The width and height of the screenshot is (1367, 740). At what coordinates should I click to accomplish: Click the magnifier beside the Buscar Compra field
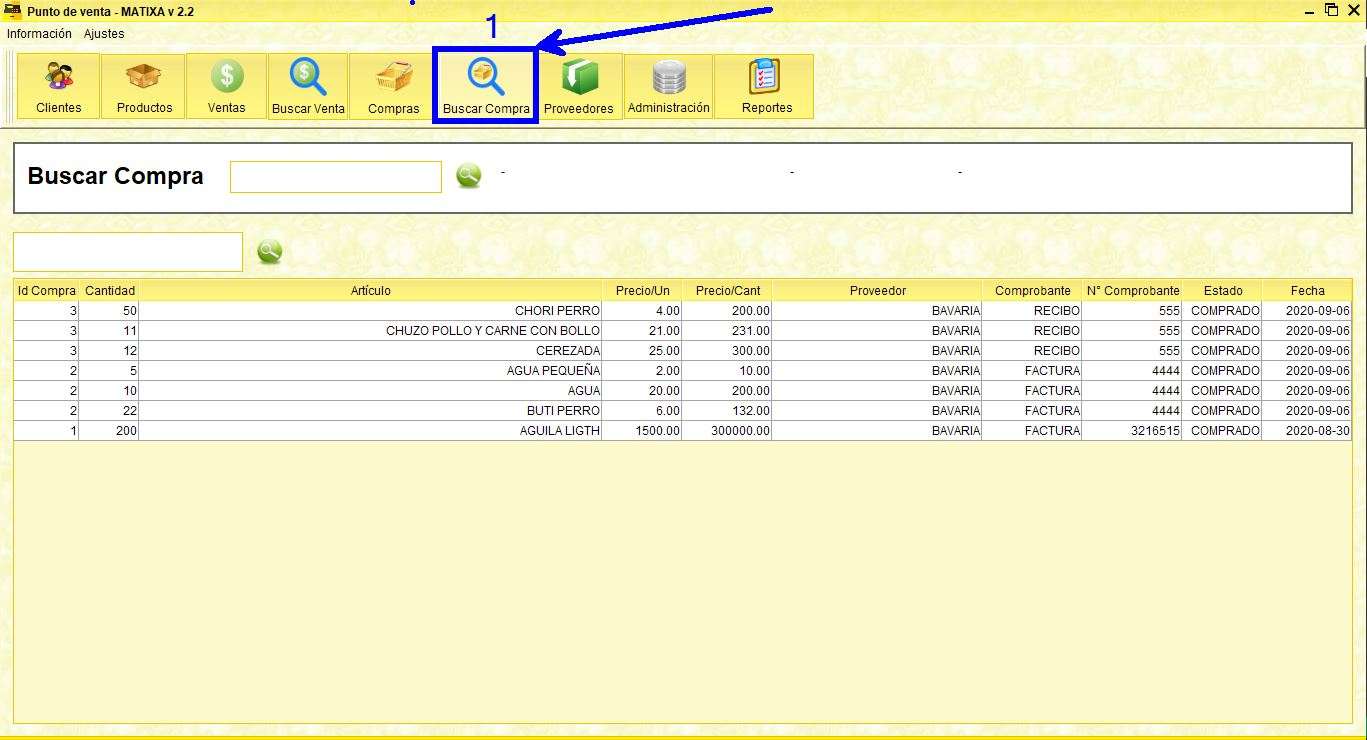coord(468,175)
